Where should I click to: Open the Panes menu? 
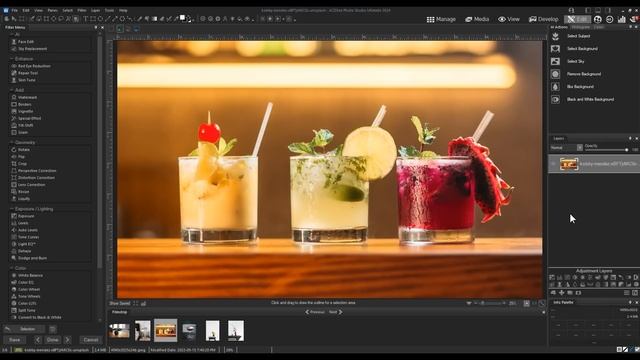tap(52, 10)
